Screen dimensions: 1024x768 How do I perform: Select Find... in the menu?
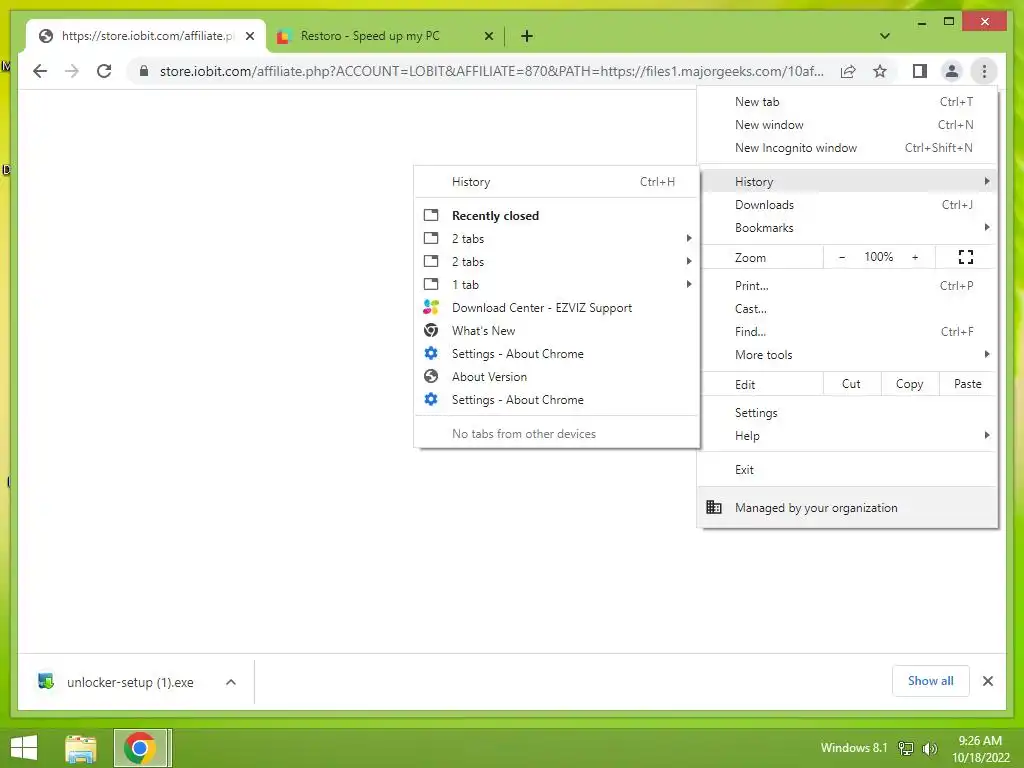[x=848, y=331]
